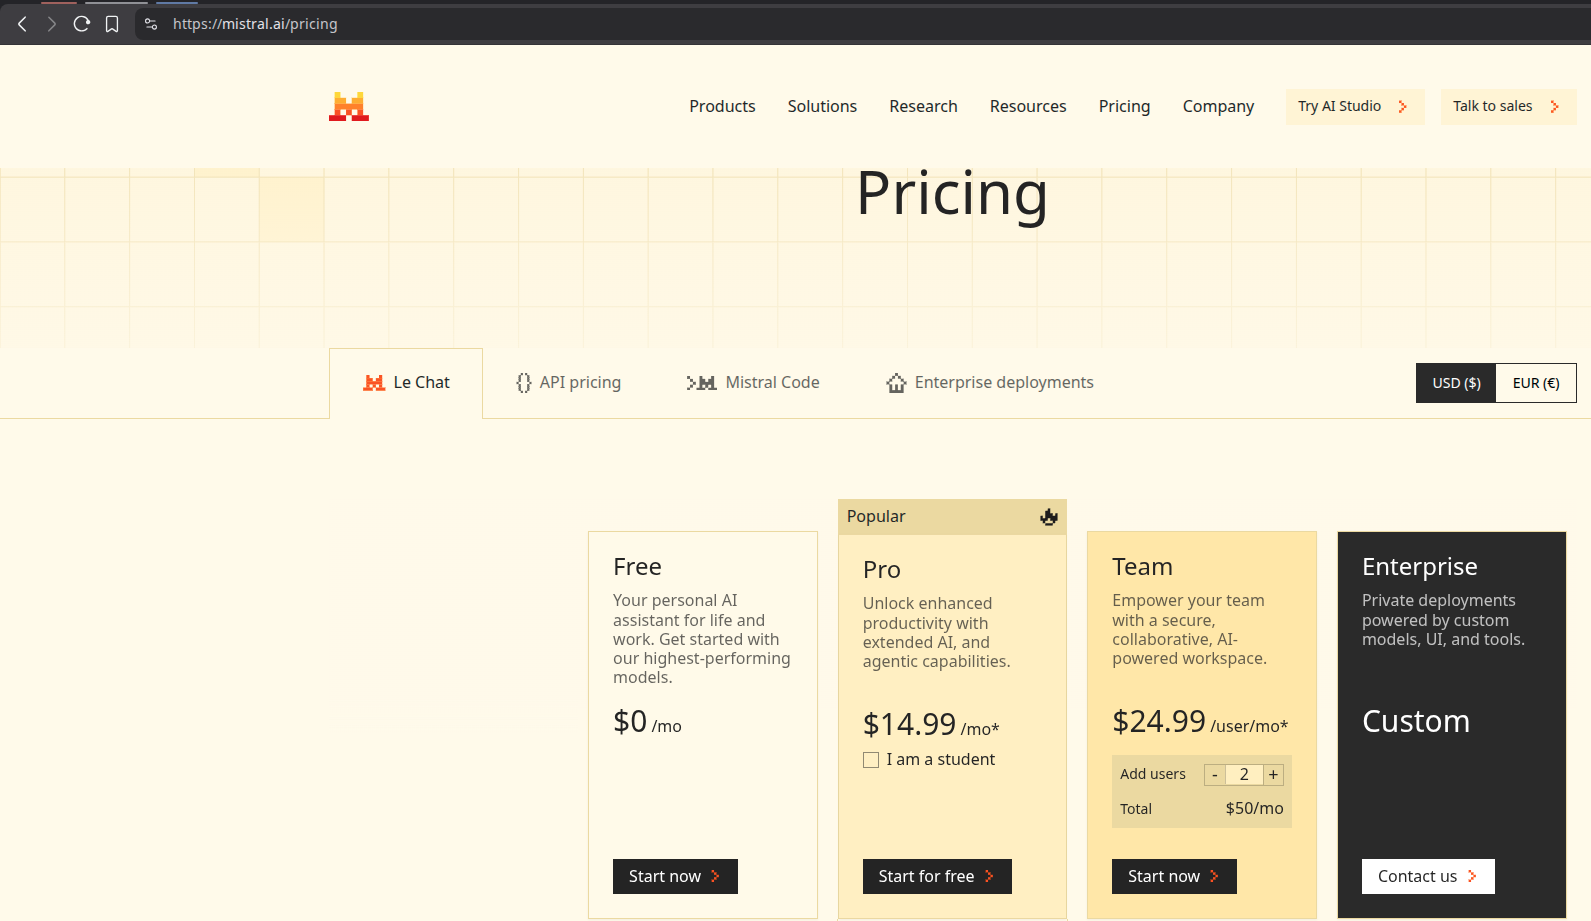Click the Pro plan heading

(882, 570)
